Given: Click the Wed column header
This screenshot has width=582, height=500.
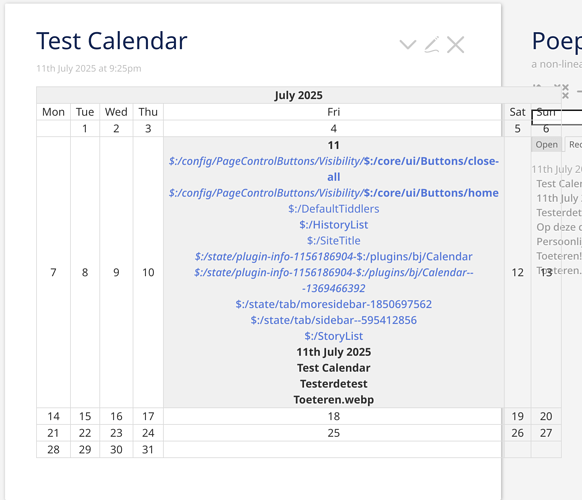Looking at the screenshot, I should 116,112.
